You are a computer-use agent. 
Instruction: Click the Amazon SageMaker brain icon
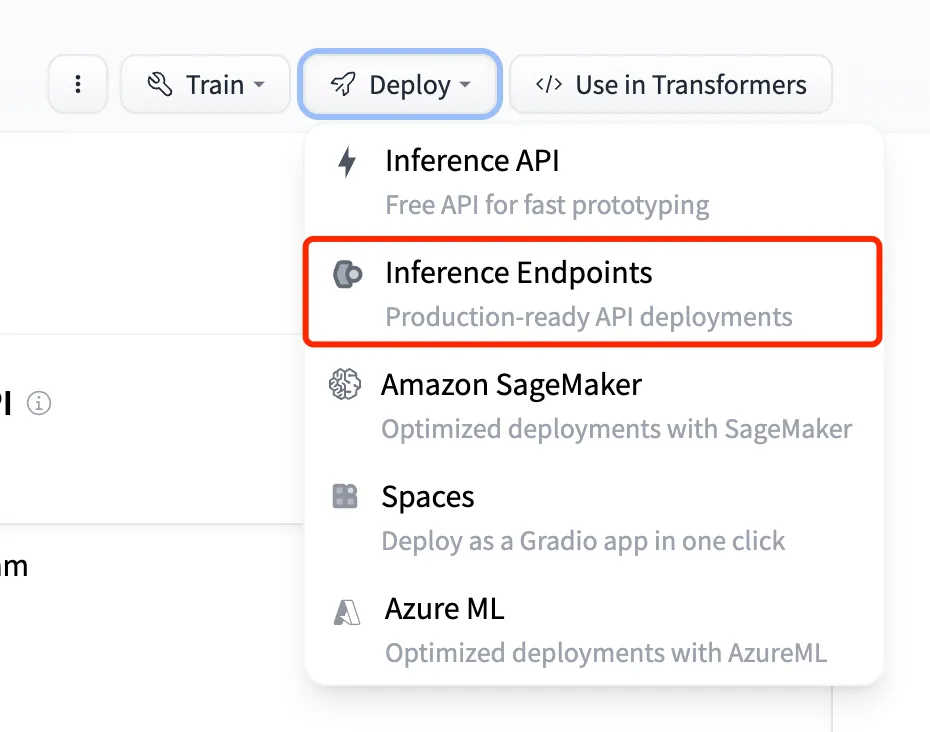point(345,384)
